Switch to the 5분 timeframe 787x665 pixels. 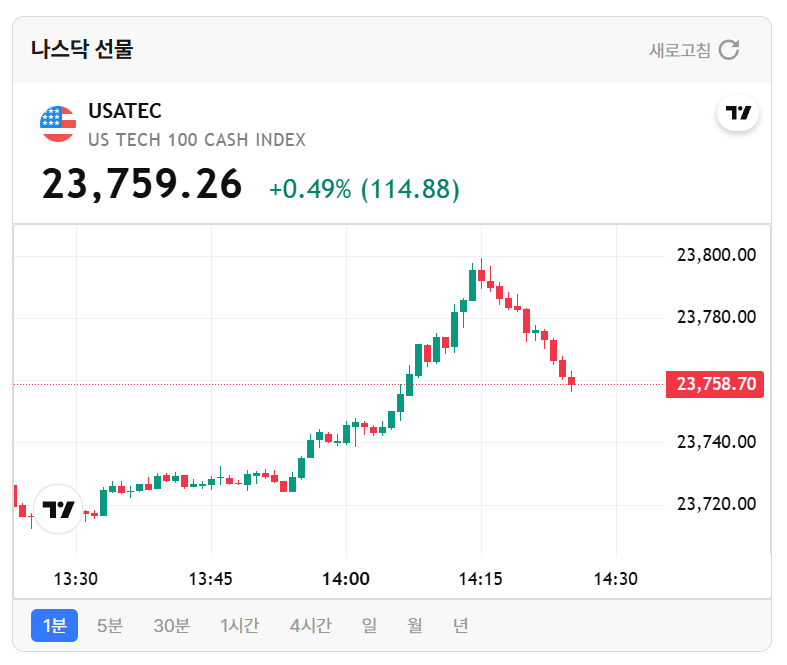[109, 626]
